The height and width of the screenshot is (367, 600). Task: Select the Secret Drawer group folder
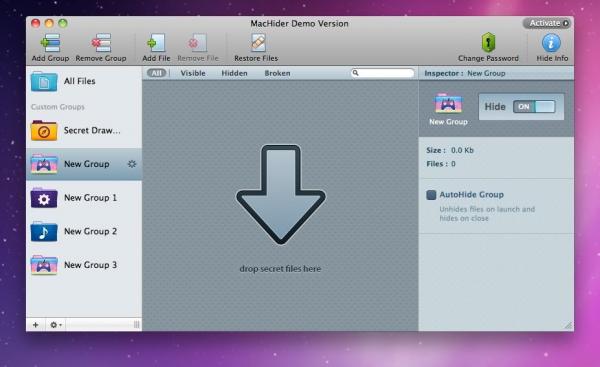pos(84,130)
